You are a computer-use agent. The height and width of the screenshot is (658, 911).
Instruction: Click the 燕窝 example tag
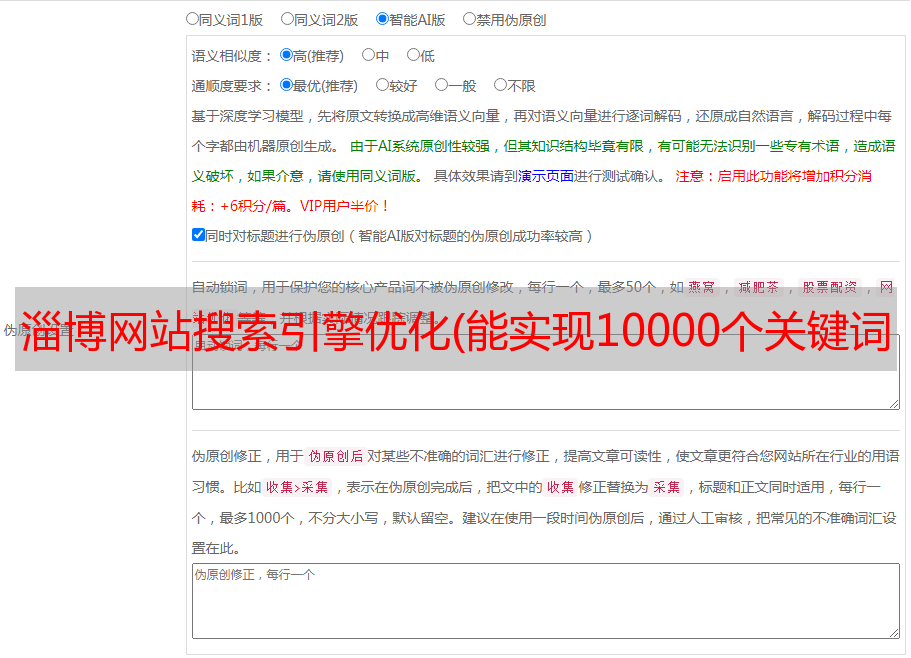(x=701, y=287)
